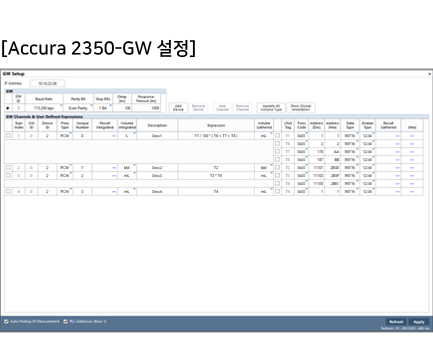This screenshot has height=361, width=433.
Task: Open the Even Parity dropdown
Action: pos(78,108)
